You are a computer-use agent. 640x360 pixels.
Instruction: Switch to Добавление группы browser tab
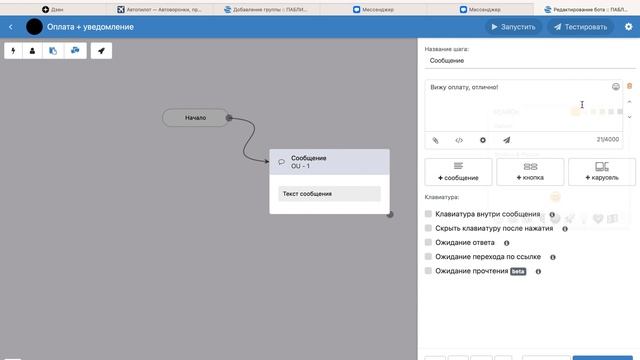tap(266, 9)
